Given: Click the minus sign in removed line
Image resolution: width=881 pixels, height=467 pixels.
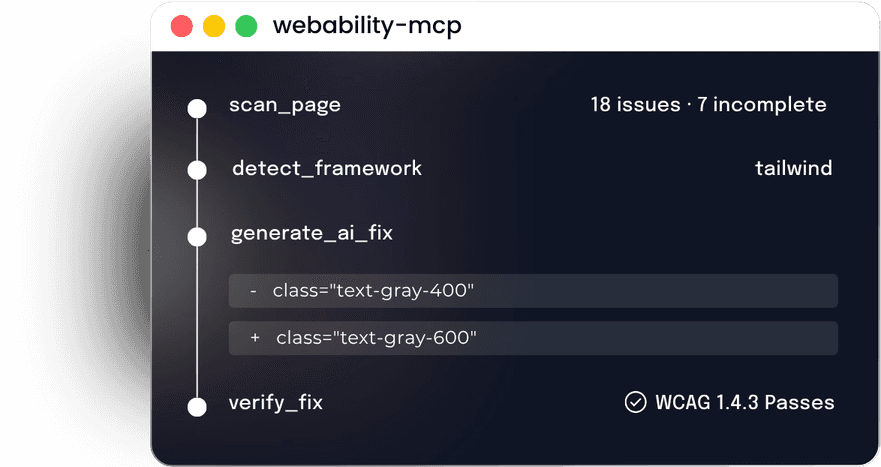Looking at the screenshot, I should (x=253, y=291).
